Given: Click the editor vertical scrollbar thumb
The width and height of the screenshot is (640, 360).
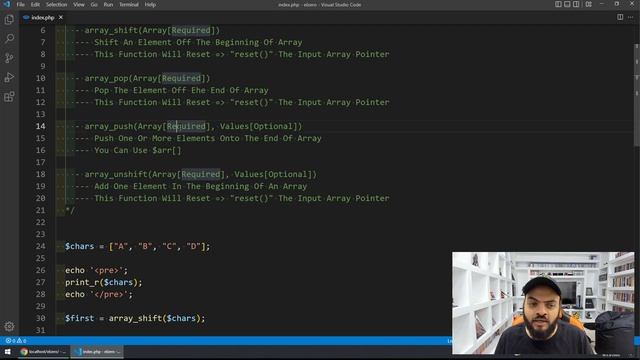Looking at the screenshot, I should (637, 95).
